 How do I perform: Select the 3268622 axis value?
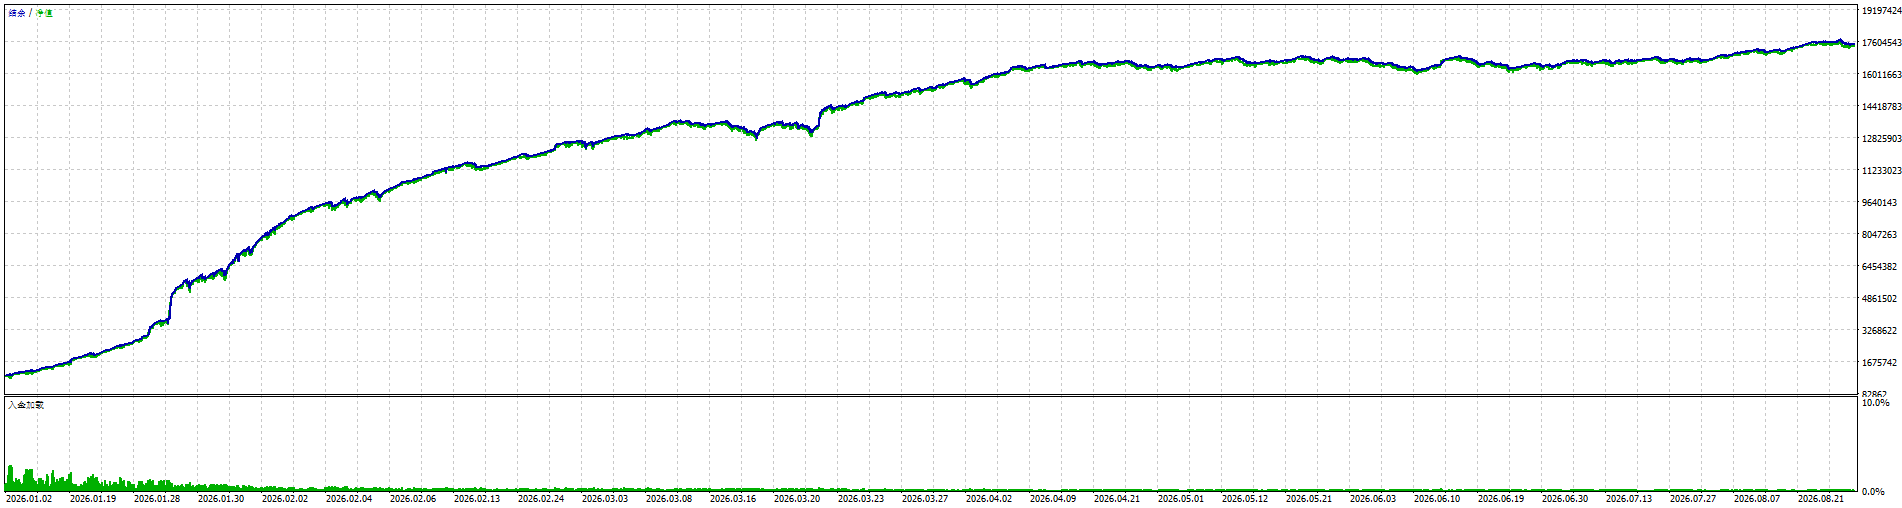[x=1879, y=331]
